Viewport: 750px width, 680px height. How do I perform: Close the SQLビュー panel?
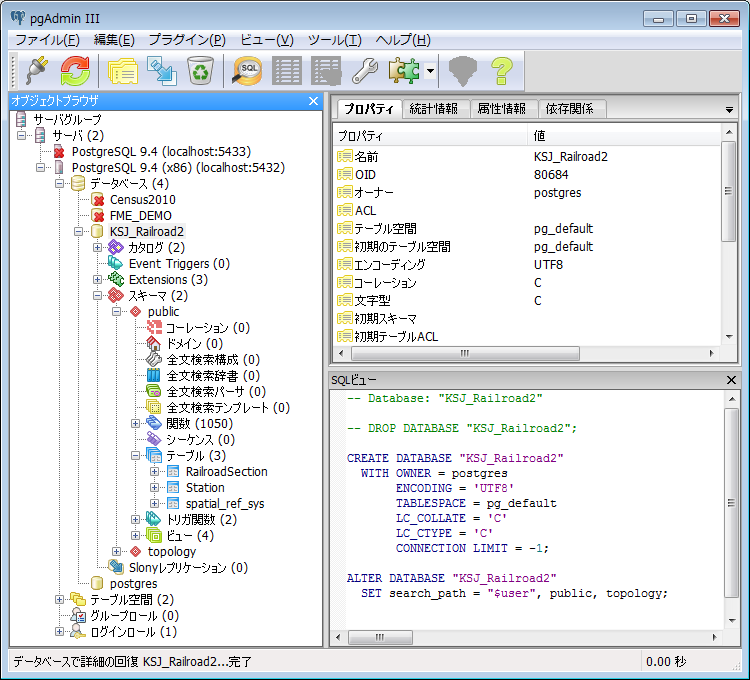(x=731, y=380)
